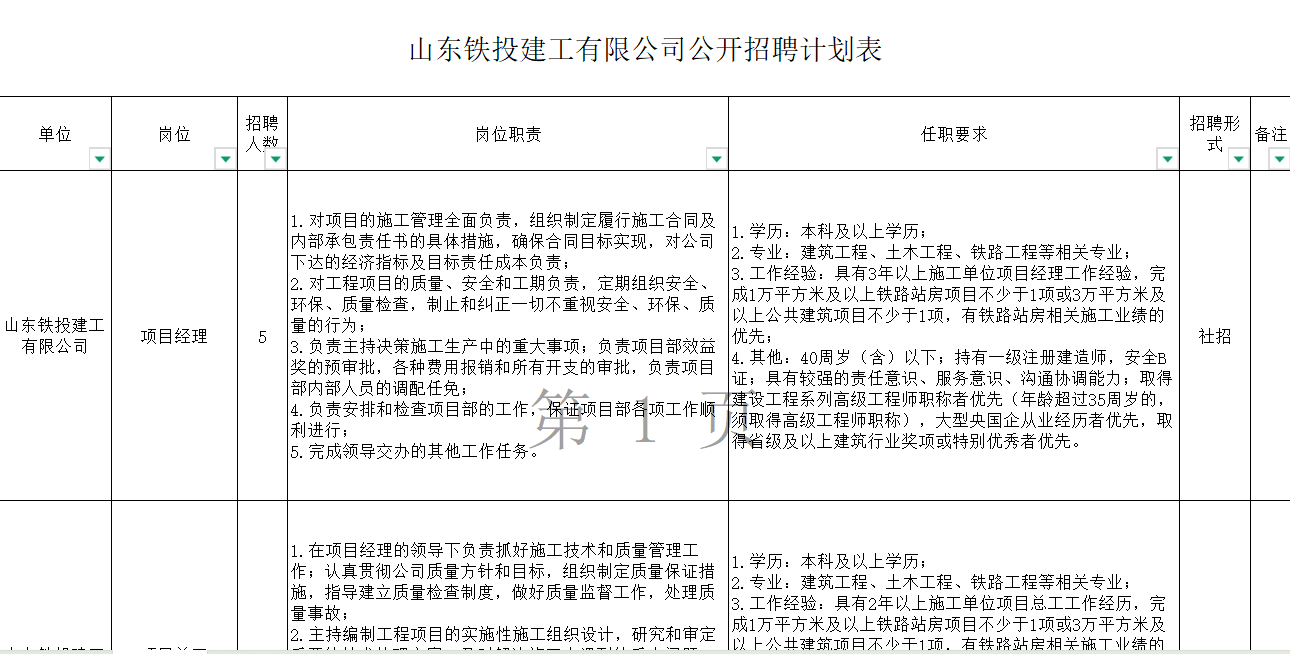Click the 岗位职责 header cell label

pyautogui.click(x=508, y=134)
